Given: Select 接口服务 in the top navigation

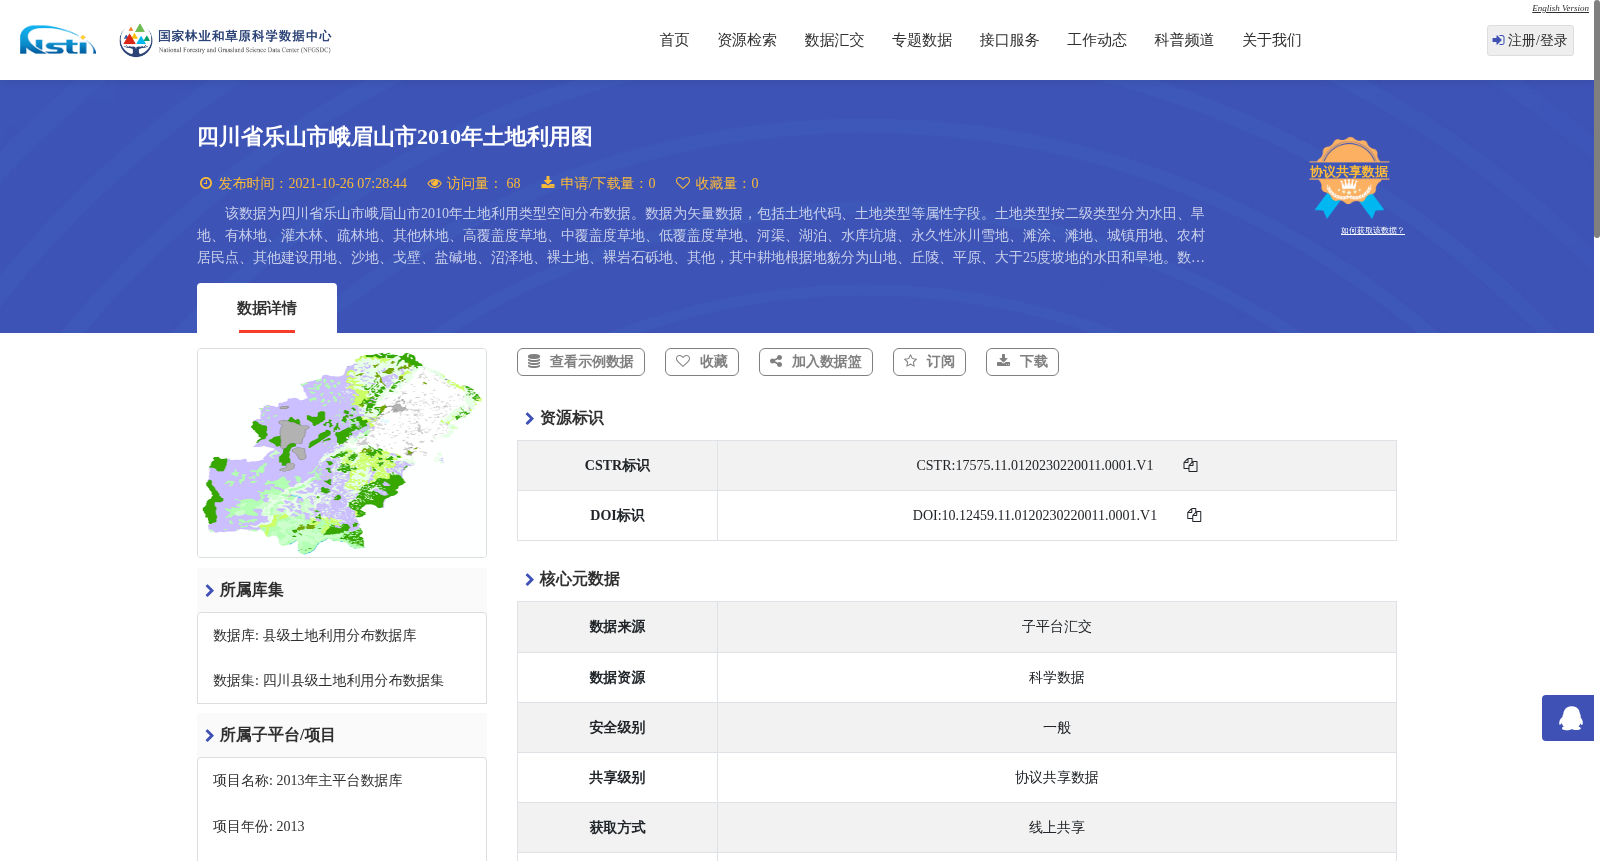Looking at the screenshot, I should [x=1009, y=40].
